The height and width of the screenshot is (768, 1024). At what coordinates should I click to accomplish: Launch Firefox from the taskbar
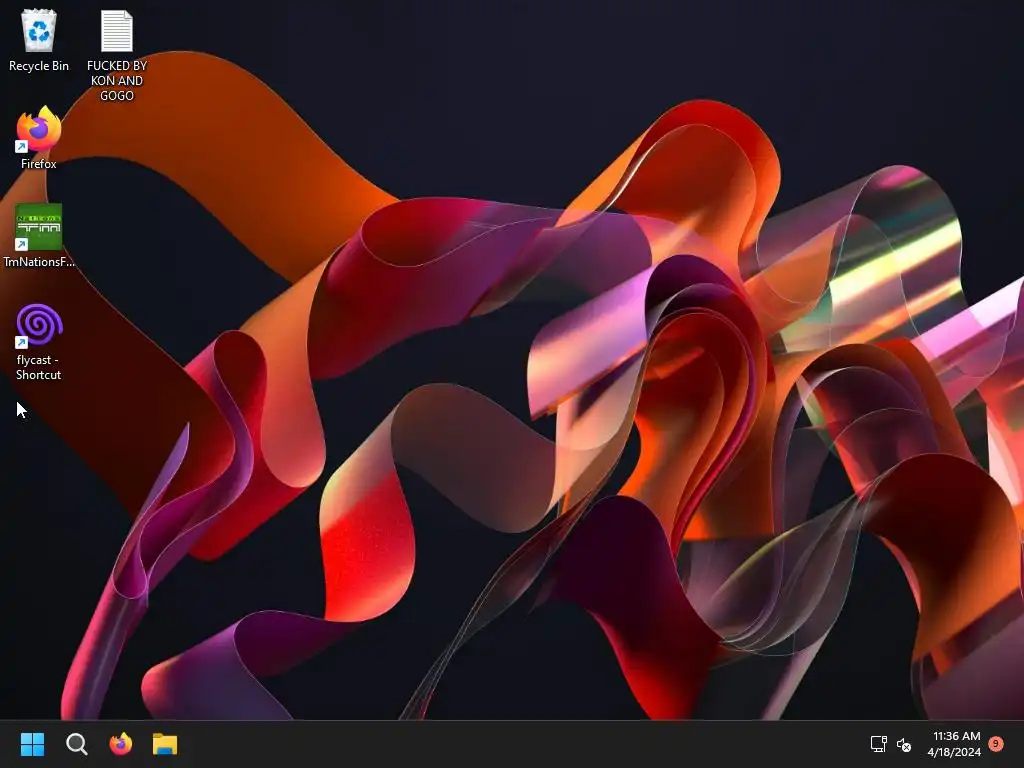(121, 744)
